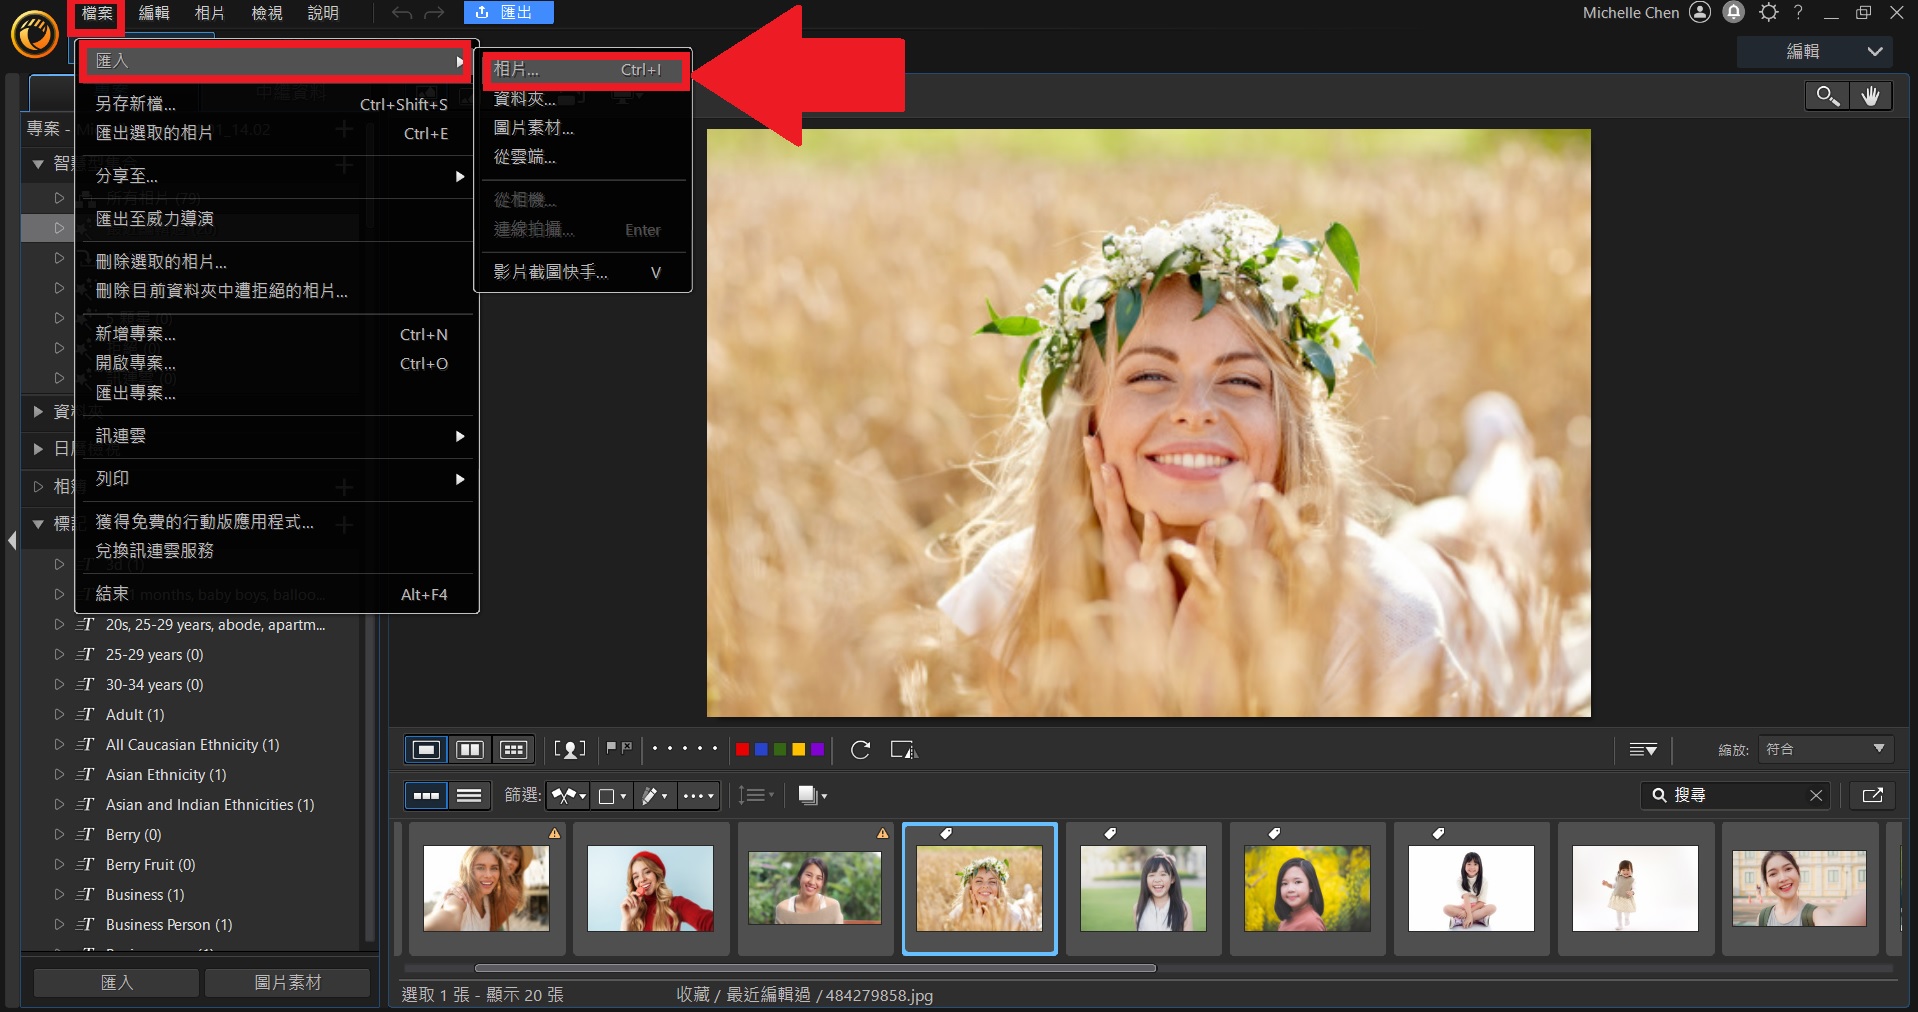Click the 圖片素材 button at bottom left
This screenshot has width=1918, height=1012.
pos(287,983)
